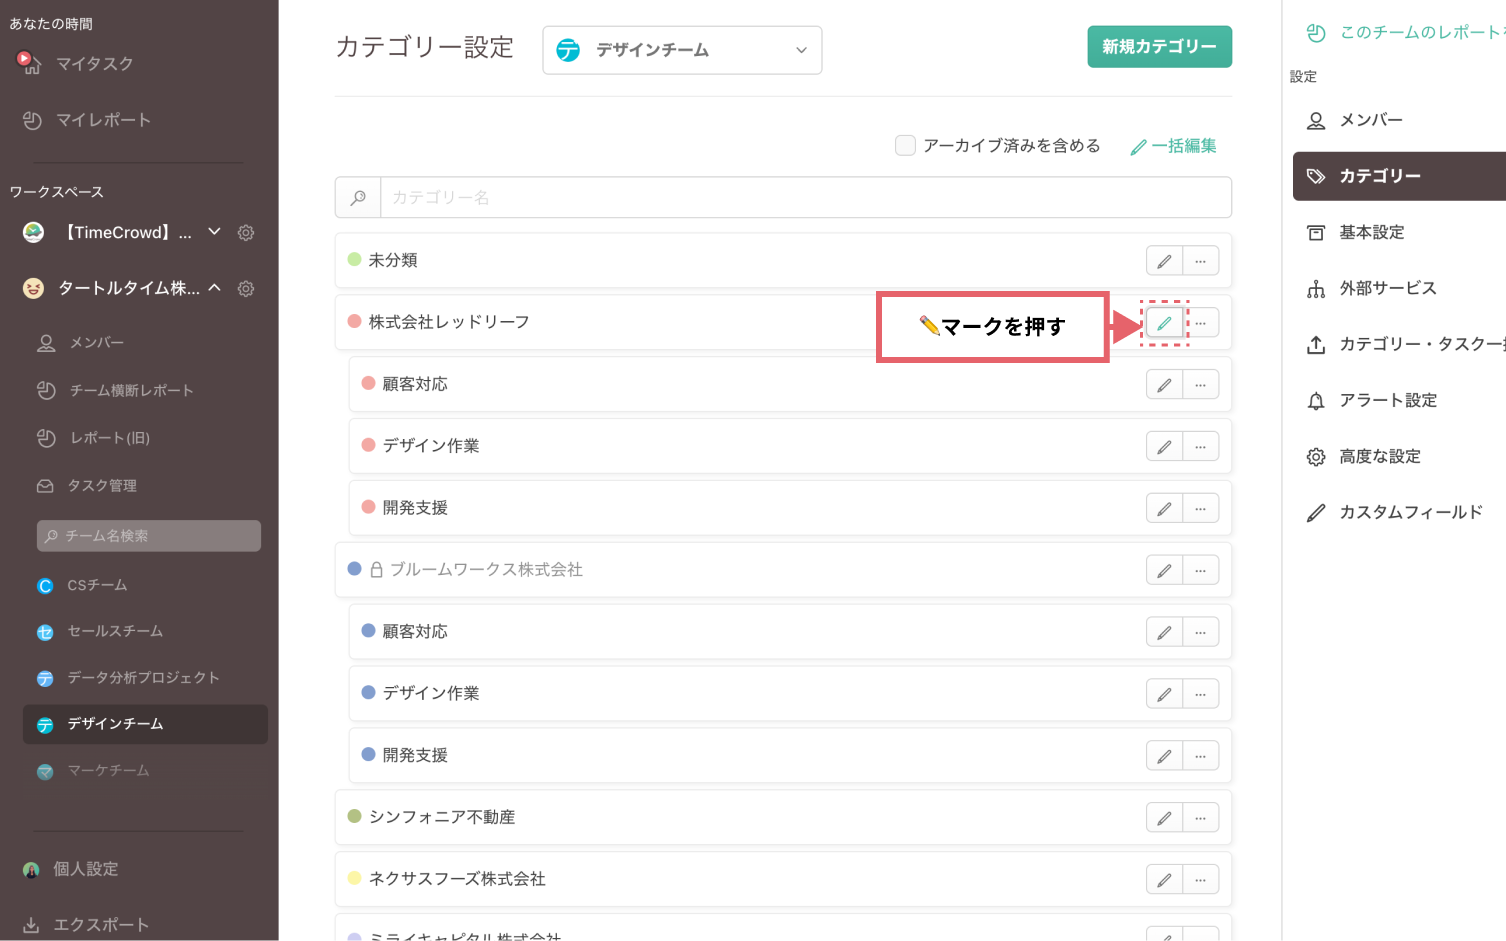Select CSチーム in the sidebar
1506x941 pixels.
(97, 585)
